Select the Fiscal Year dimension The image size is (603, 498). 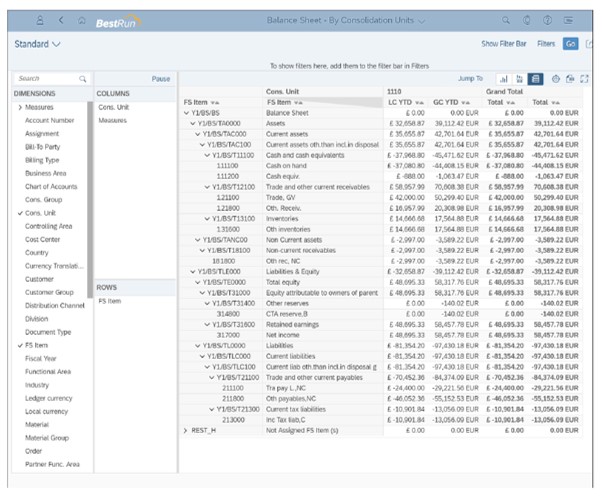coord(41,358)
